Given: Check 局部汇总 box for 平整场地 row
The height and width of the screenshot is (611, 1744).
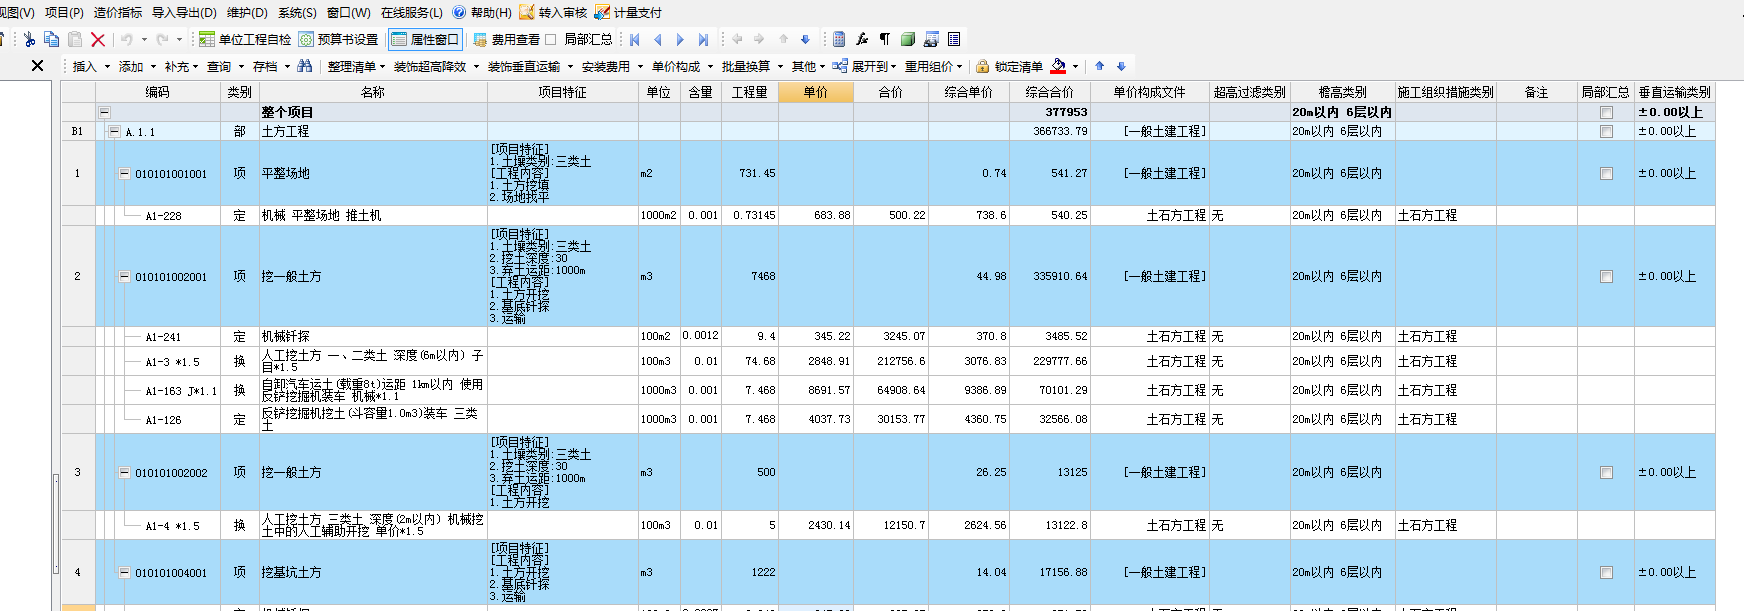Looking at the screenshot, I should (1606, 173).
